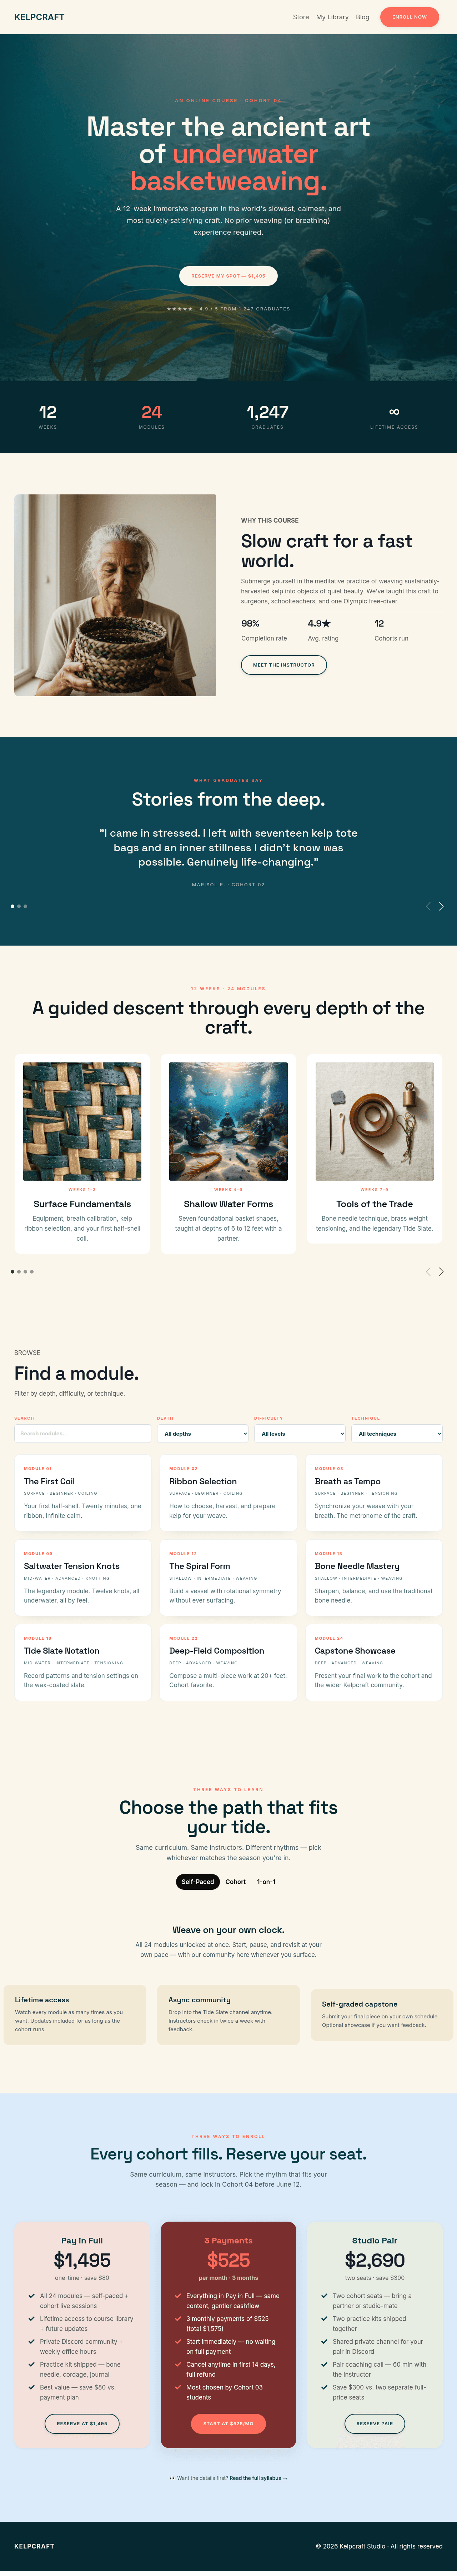Screen dimensions: 457x2576
Task: Select the first testimonial carousel dot
Action: pyautogui.click(x=13, y=906)
